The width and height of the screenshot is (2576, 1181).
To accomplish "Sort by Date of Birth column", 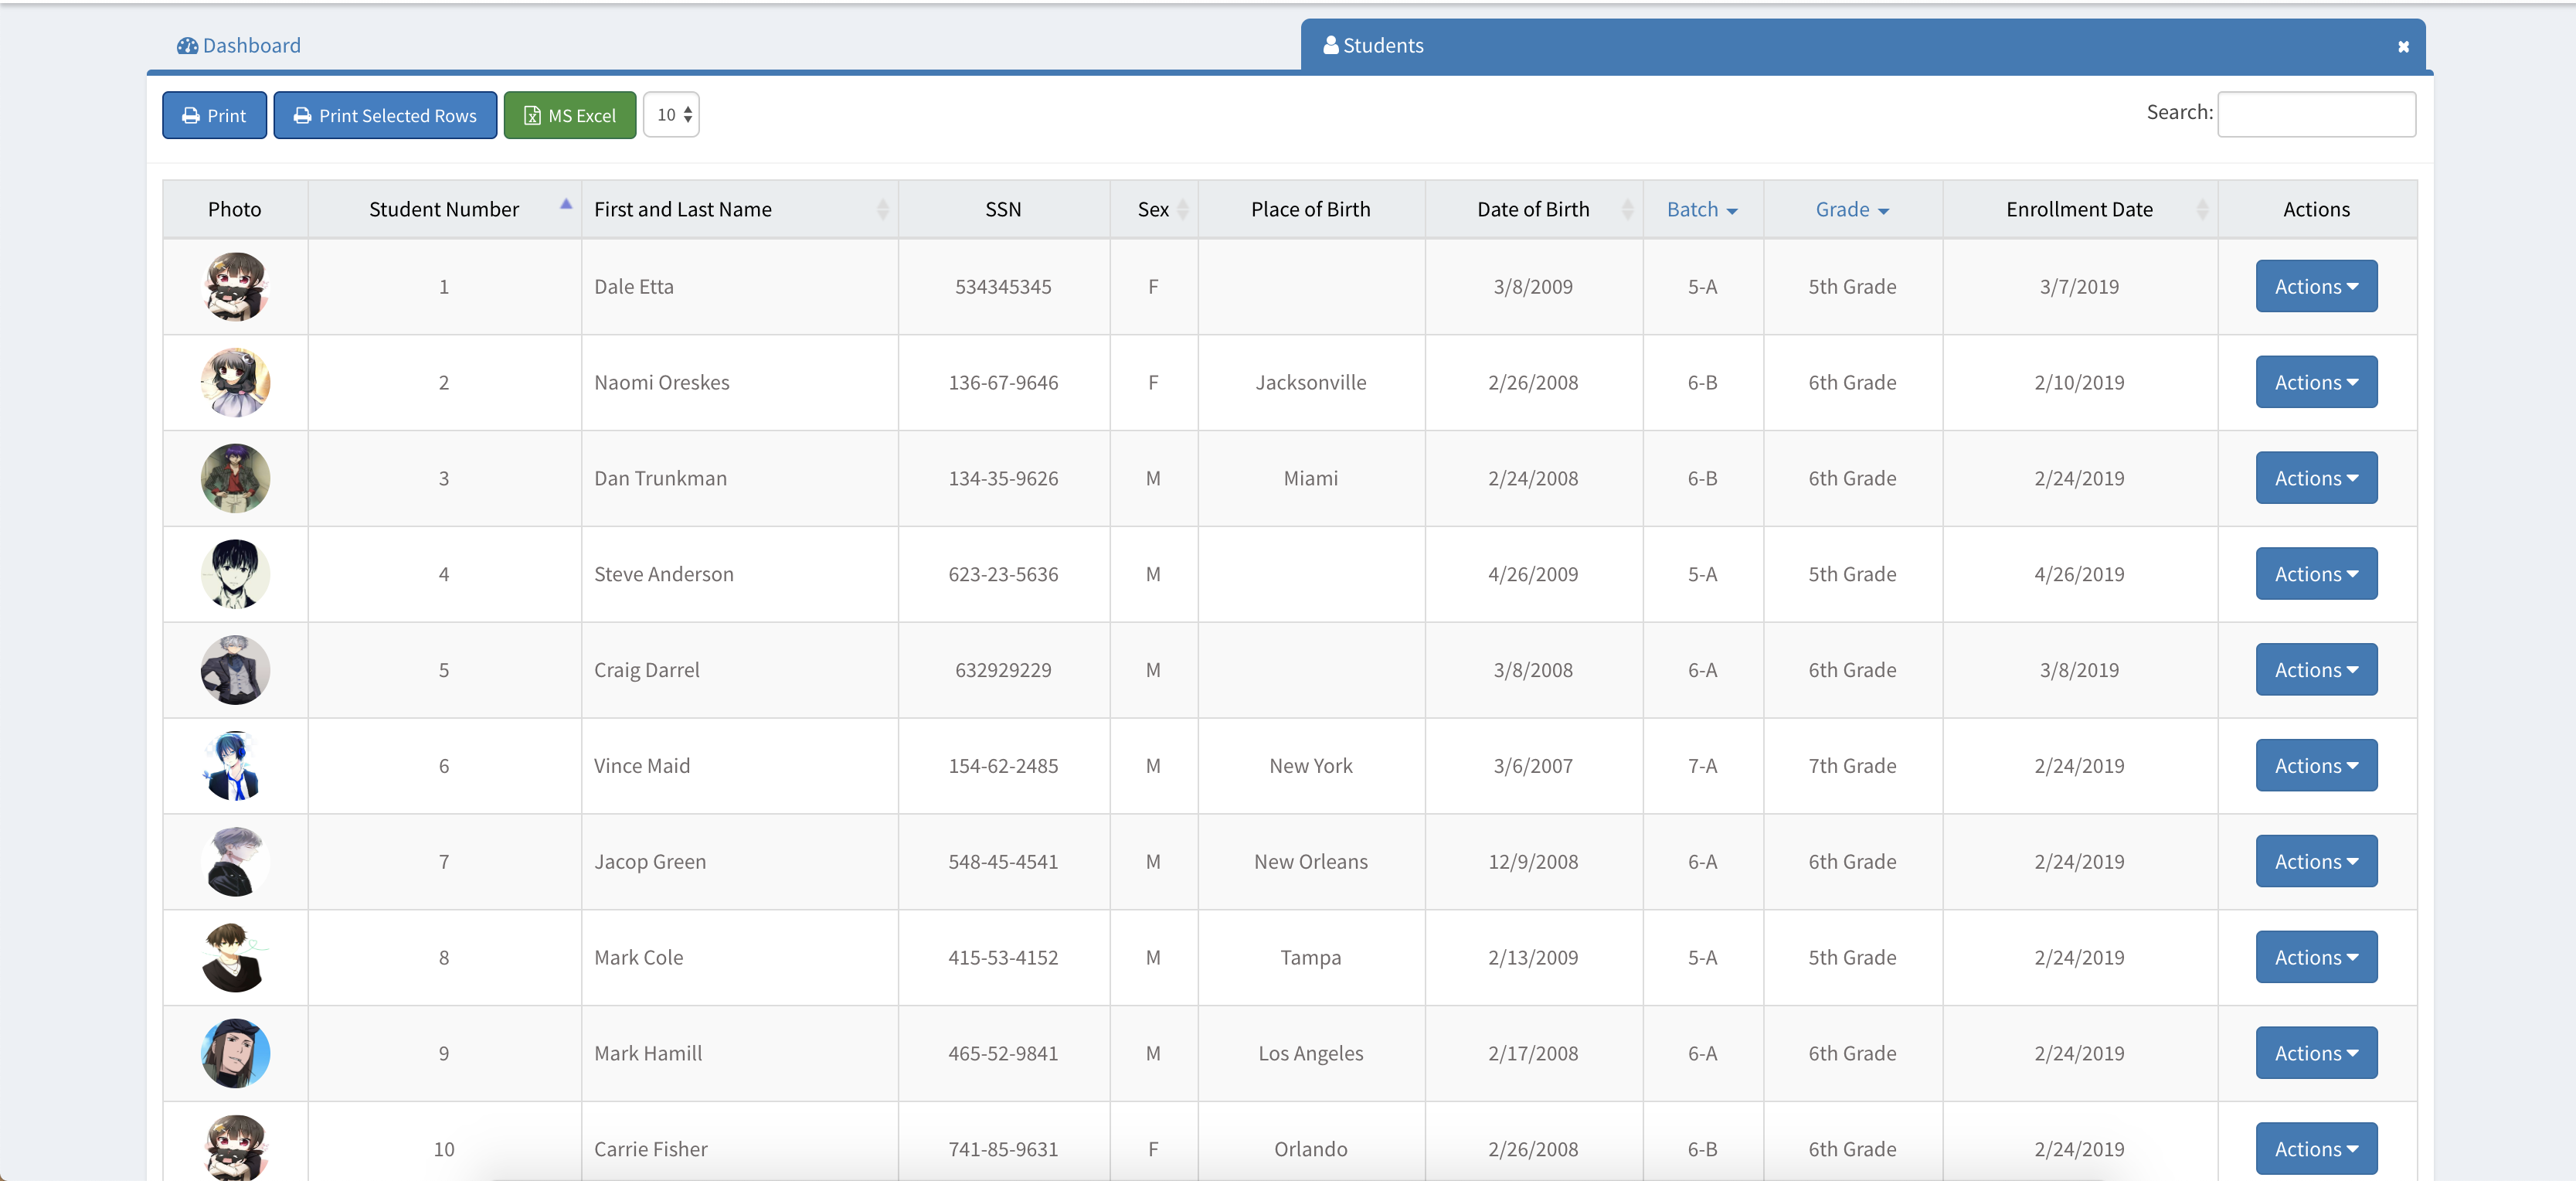I will tap(1534, 209).
